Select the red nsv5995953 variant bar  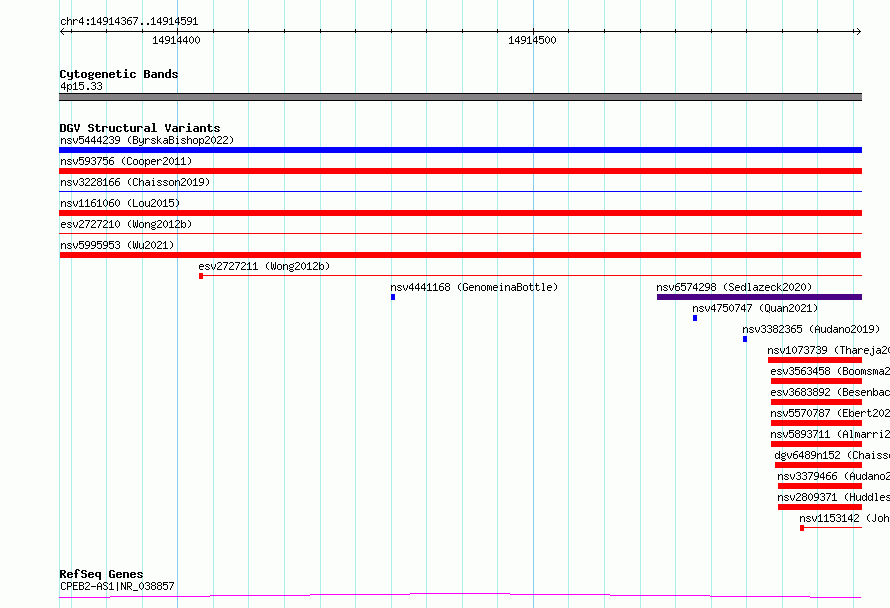pyautogui.click(x=460, y=255)
